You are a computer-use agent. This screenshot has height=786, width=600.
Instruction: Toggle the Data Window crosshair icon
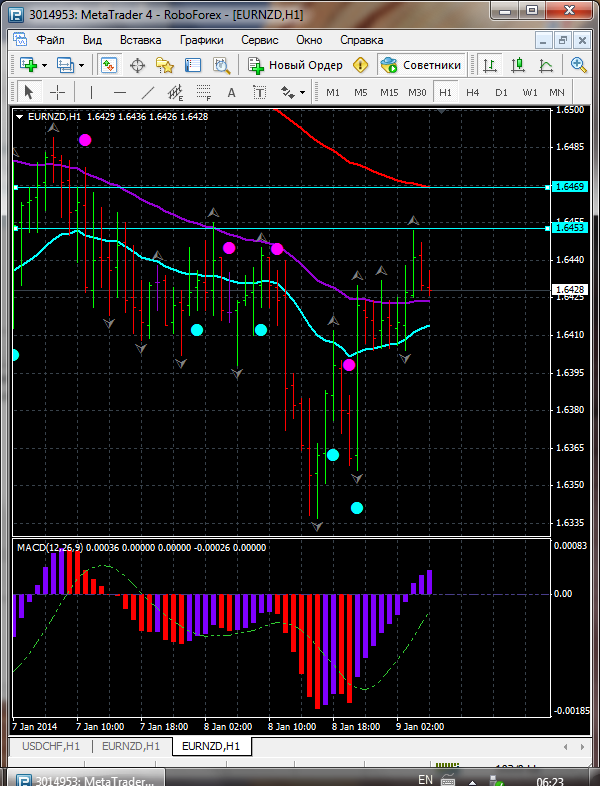coord(137,65)
